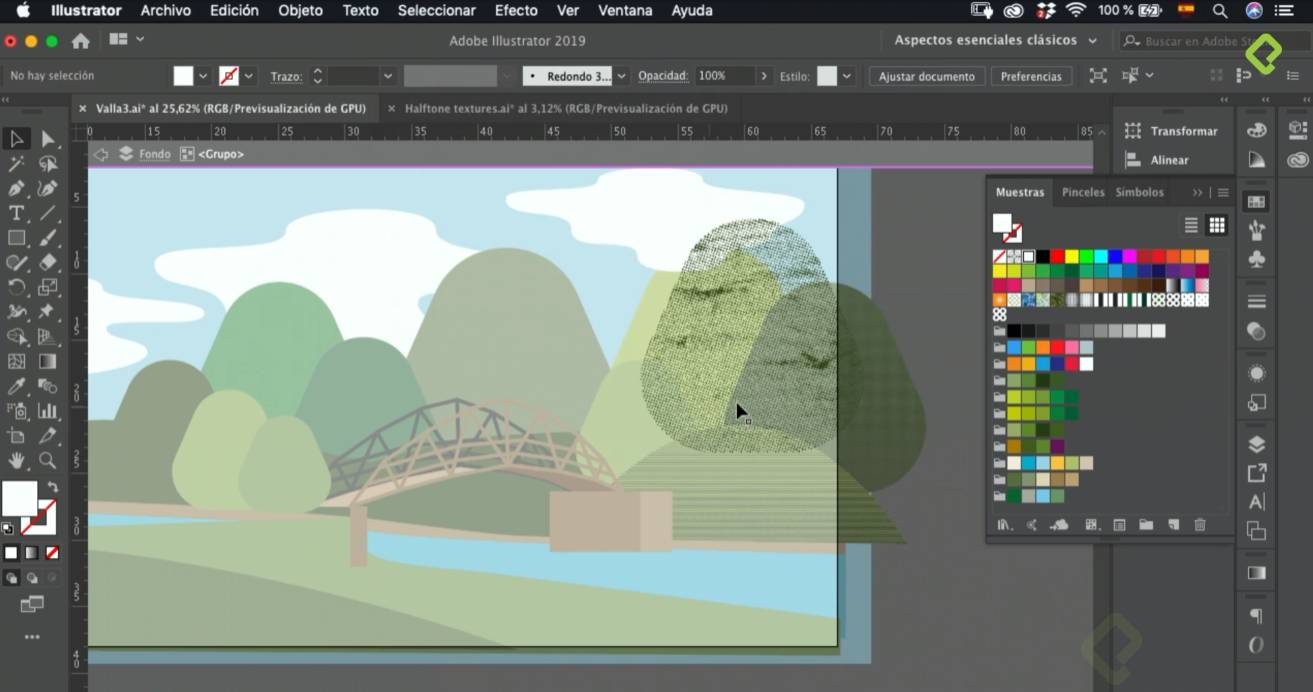Image resolution: width=1313 pixels, height=692 pixels.
Task: Open the Symbols panel club icon
Action: coord(1257,259)
